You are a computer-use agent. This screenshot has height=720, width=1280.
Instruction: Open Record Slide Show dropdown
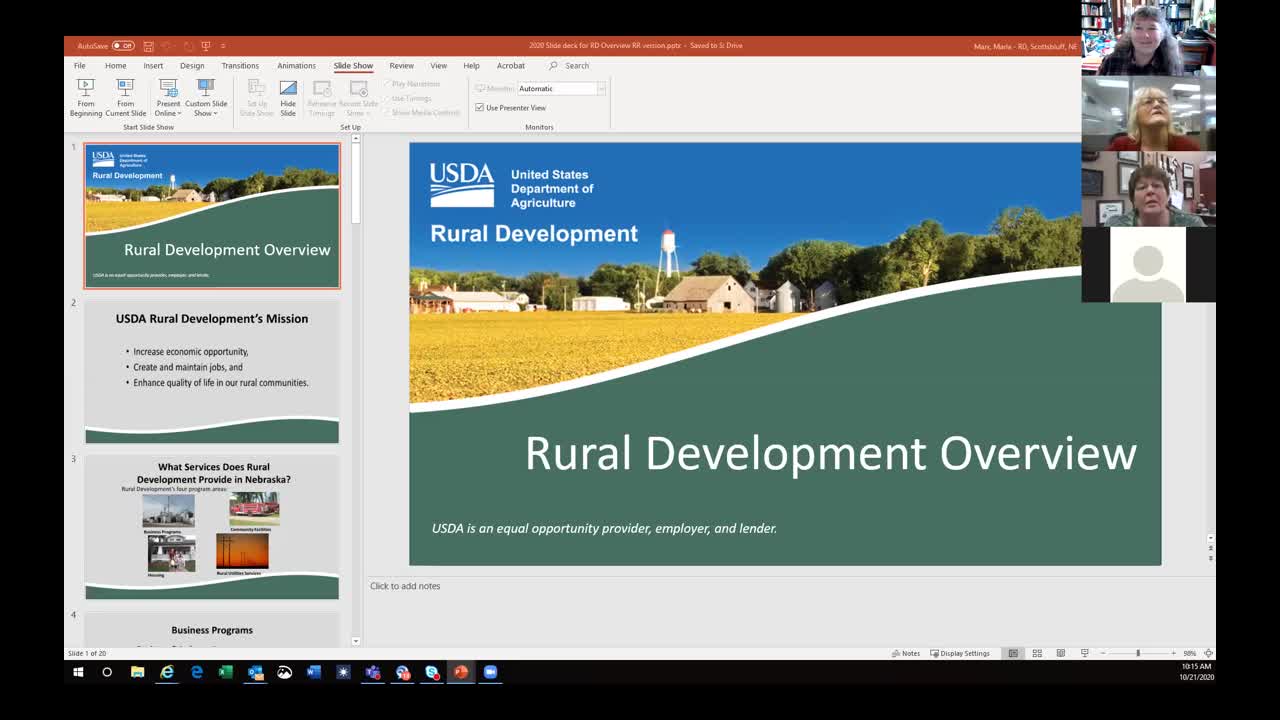click(x=358, y=97)
